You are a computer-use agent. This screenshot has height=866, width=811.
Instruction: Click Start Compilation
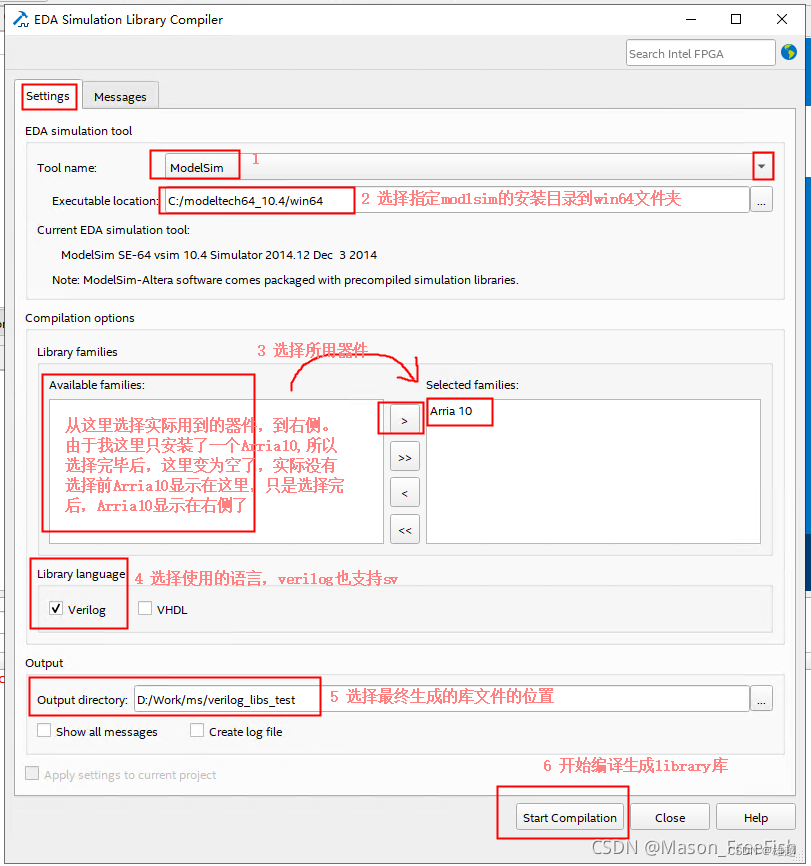(570, 817)
